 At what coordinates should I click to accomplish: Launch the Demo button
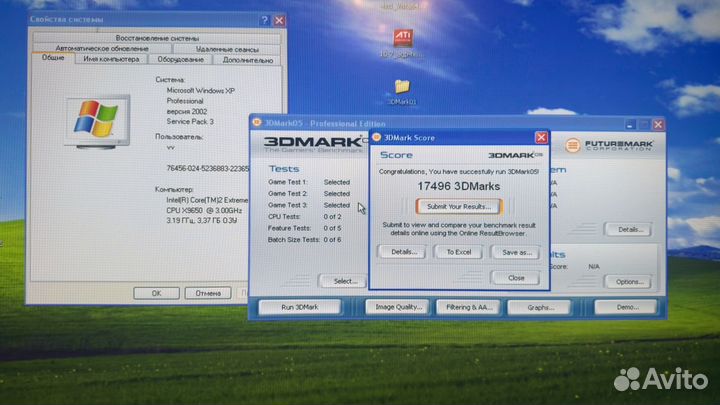click(627, 307)
